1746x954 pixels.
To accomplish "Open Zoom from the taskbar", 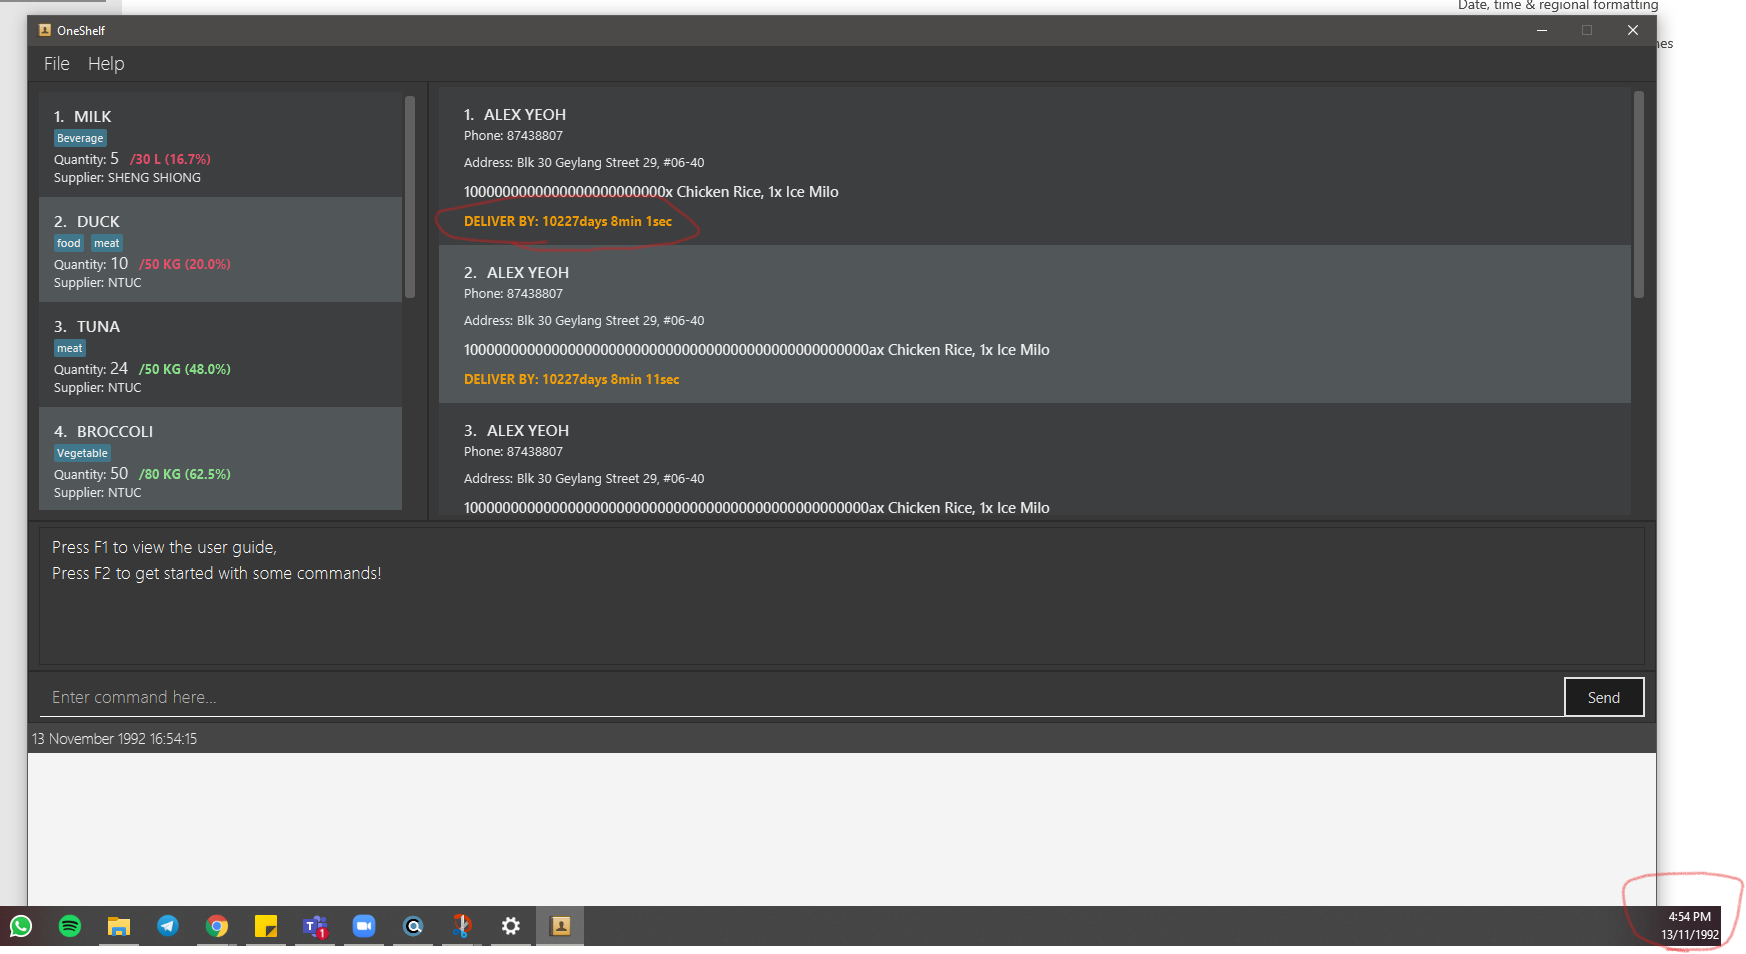I will [364, 926].
